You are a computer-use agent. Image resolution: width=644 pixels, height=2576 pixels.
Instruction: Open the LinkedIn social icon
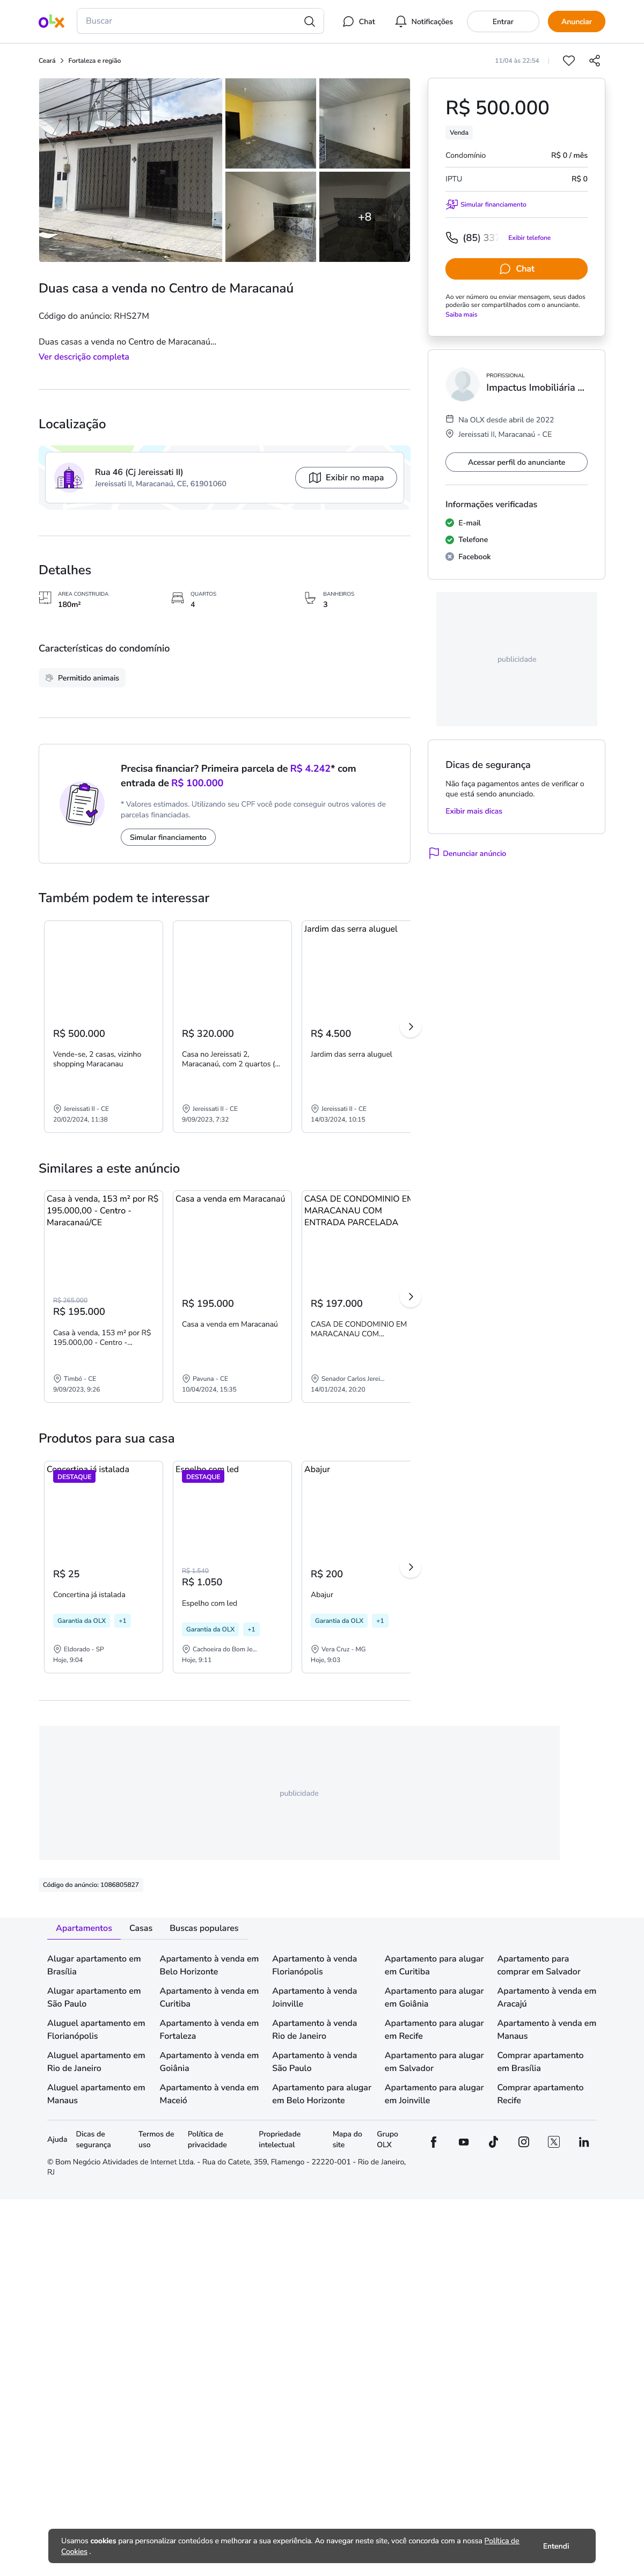pyautogui.click(x=583, y=2142)
